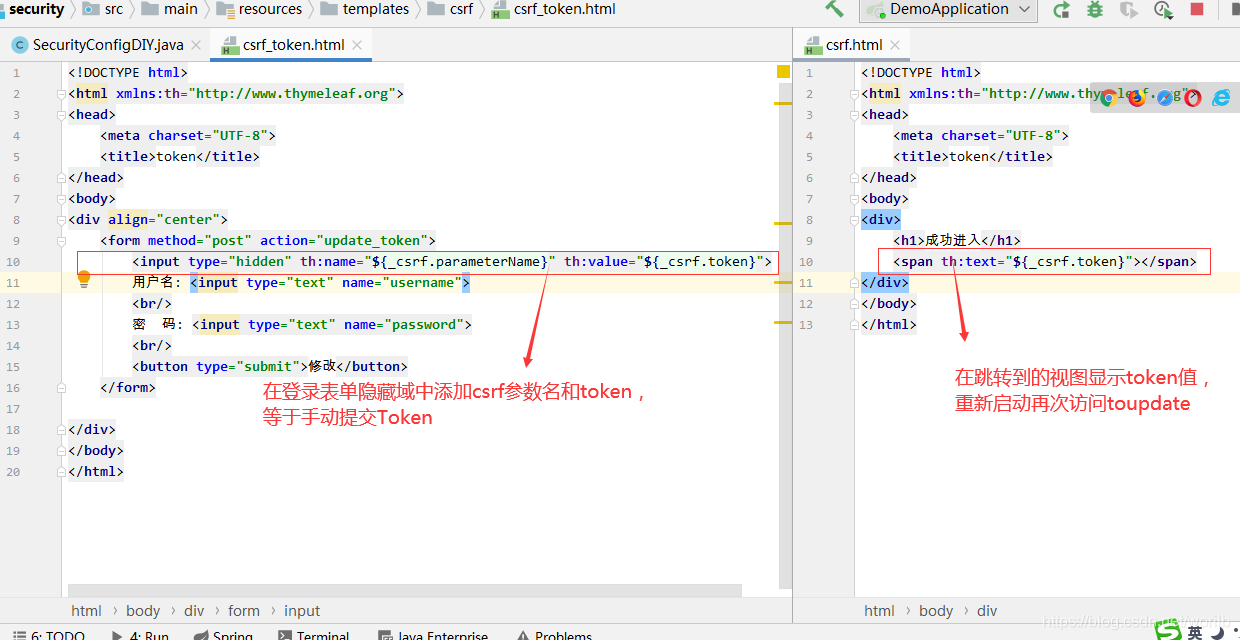
Task: Collapse the html tag in csrf_token.html
Action: click(62, 94)
